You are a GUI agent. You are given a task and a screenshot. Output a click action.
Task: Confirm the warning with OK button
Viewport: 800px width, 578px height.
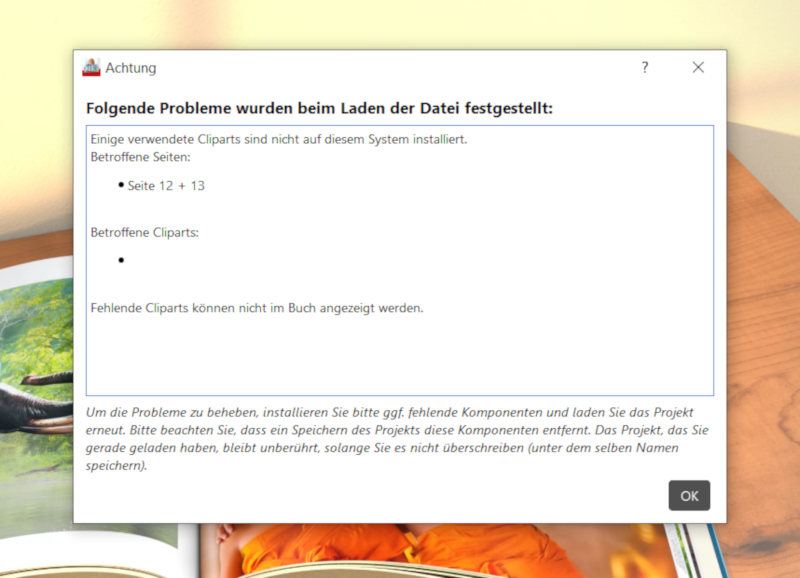pyautogui.click(x=689, y=495)
